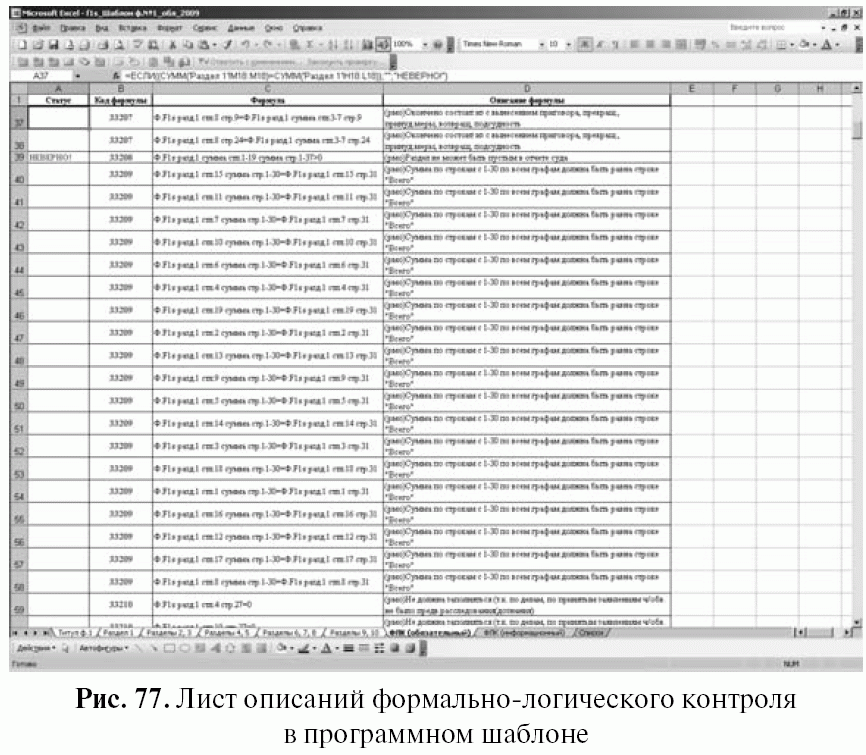Click the Font Color 'A' icon
866x755 pixels.
click(827, 45)
